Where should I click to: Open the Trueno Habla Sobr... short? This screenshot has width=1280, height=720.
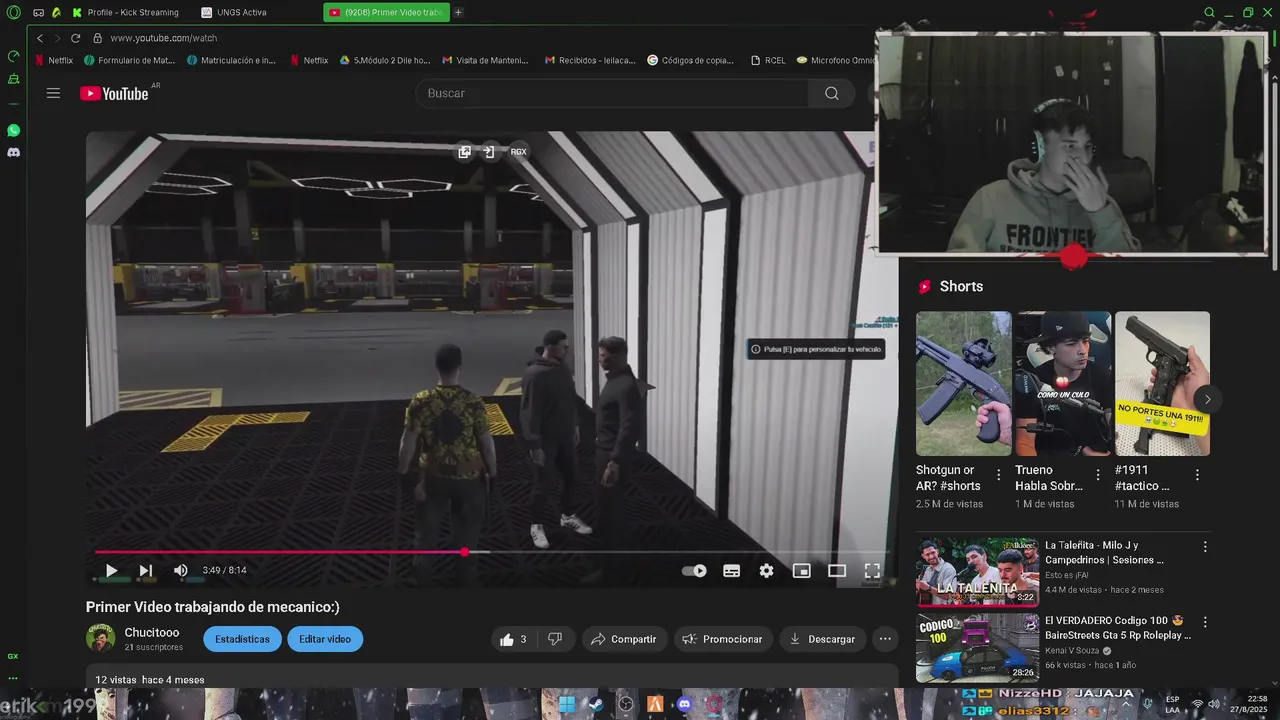(x=1063, y=384)
